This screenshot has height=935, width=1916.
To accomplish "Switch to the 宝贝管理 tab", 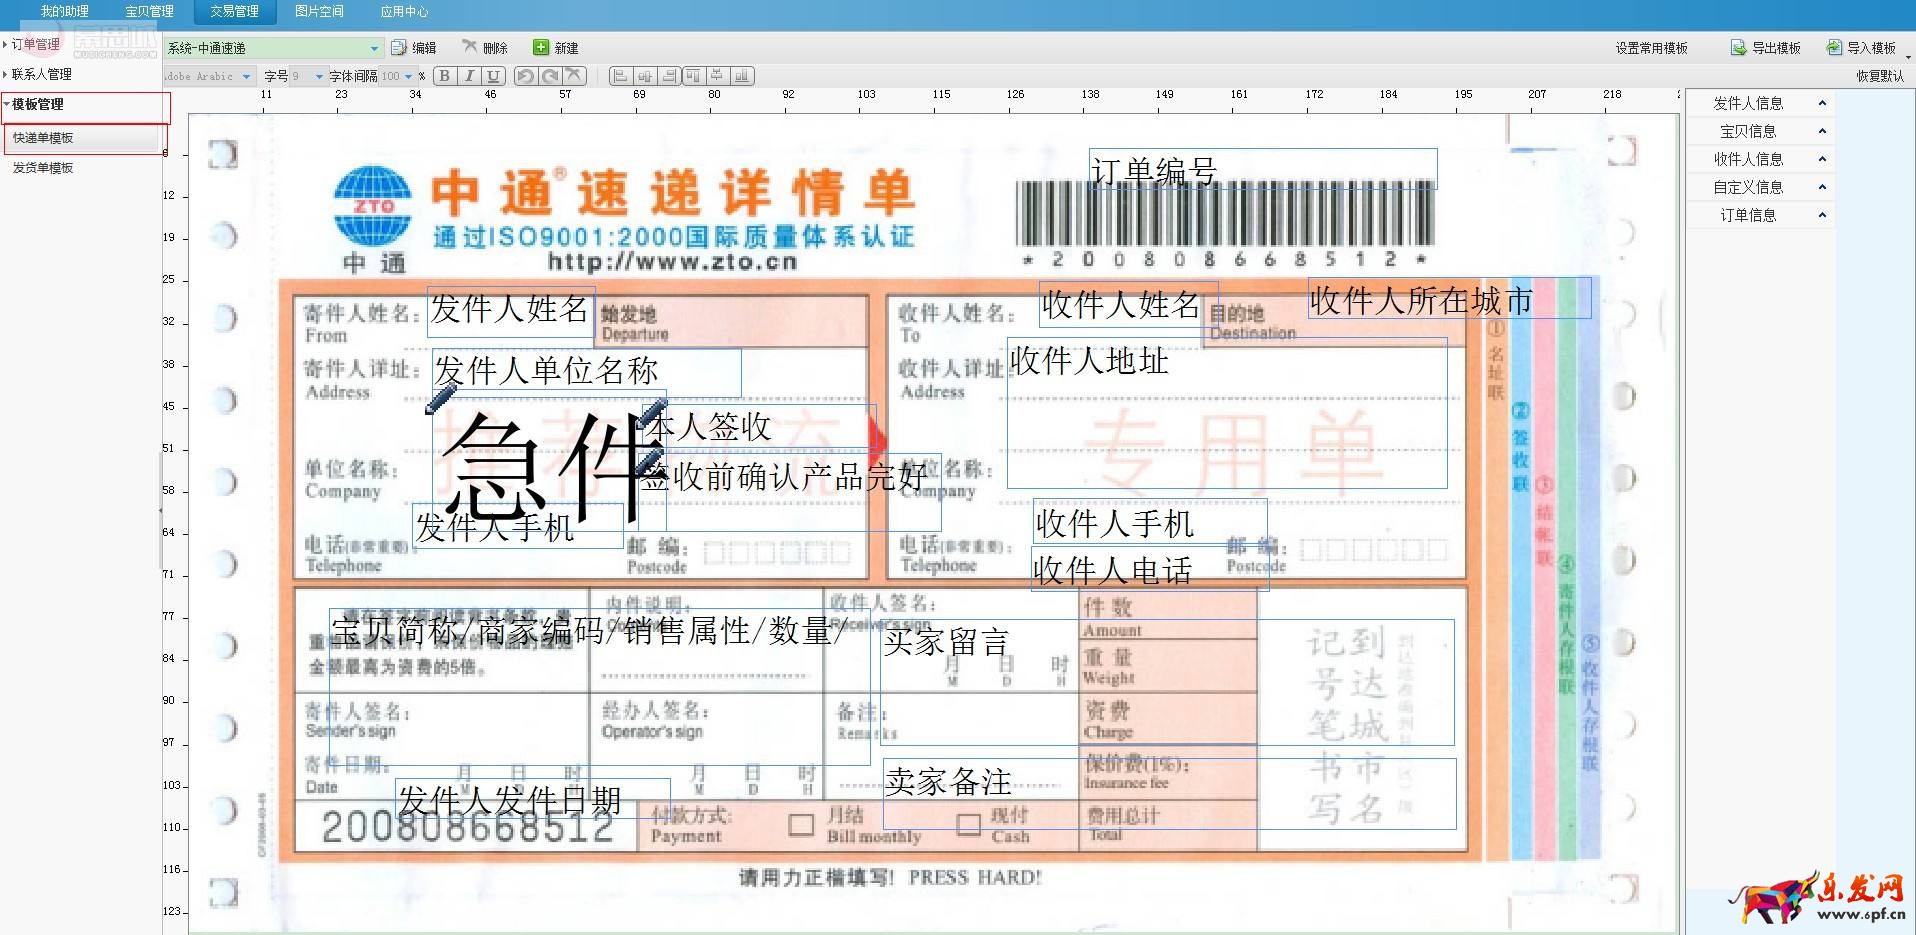I will [148, 11].
